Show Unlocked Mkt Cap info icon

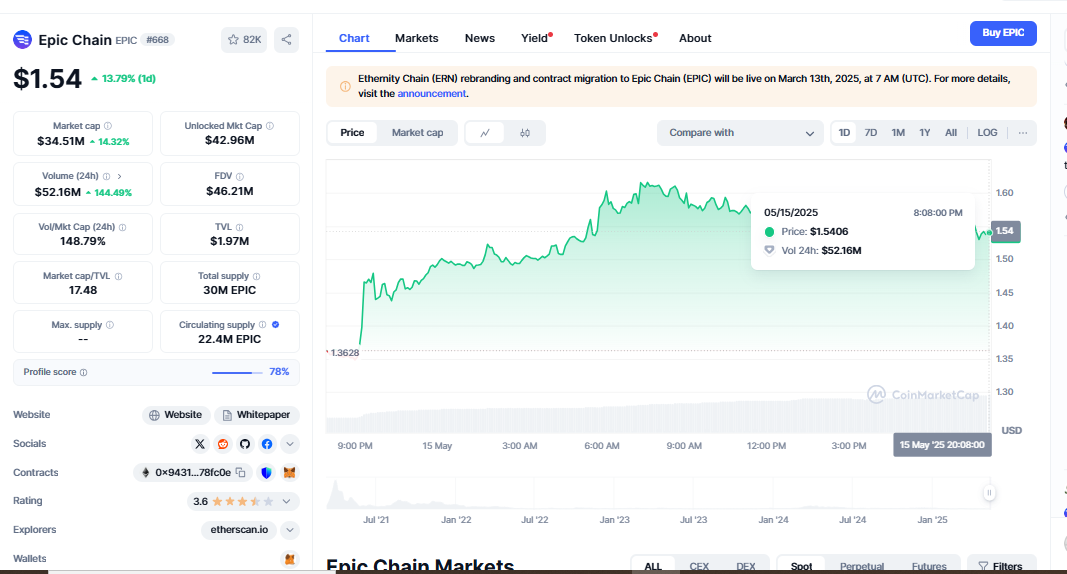coord(269,126)
